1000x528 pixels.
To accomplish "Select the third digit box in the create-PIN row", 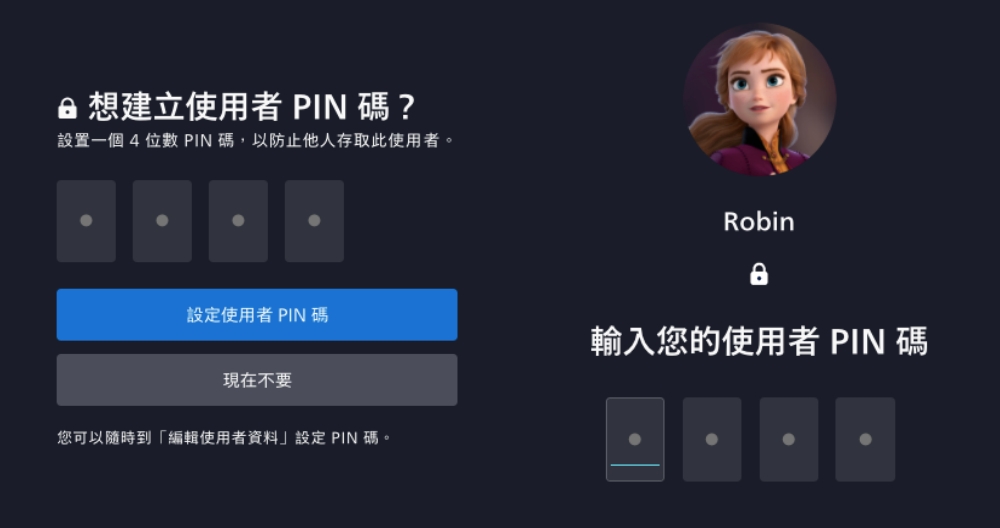I will click(238, 221).
